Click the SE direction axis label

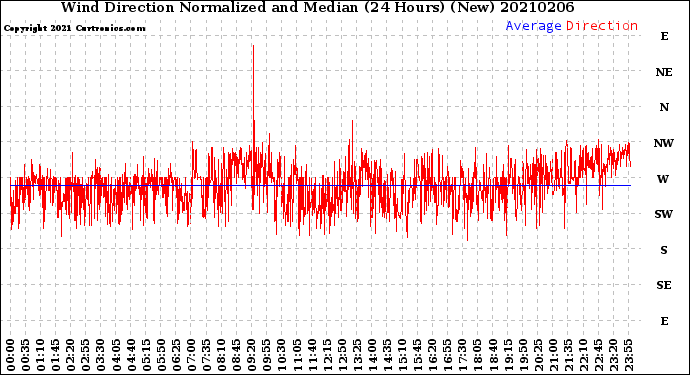664,286
